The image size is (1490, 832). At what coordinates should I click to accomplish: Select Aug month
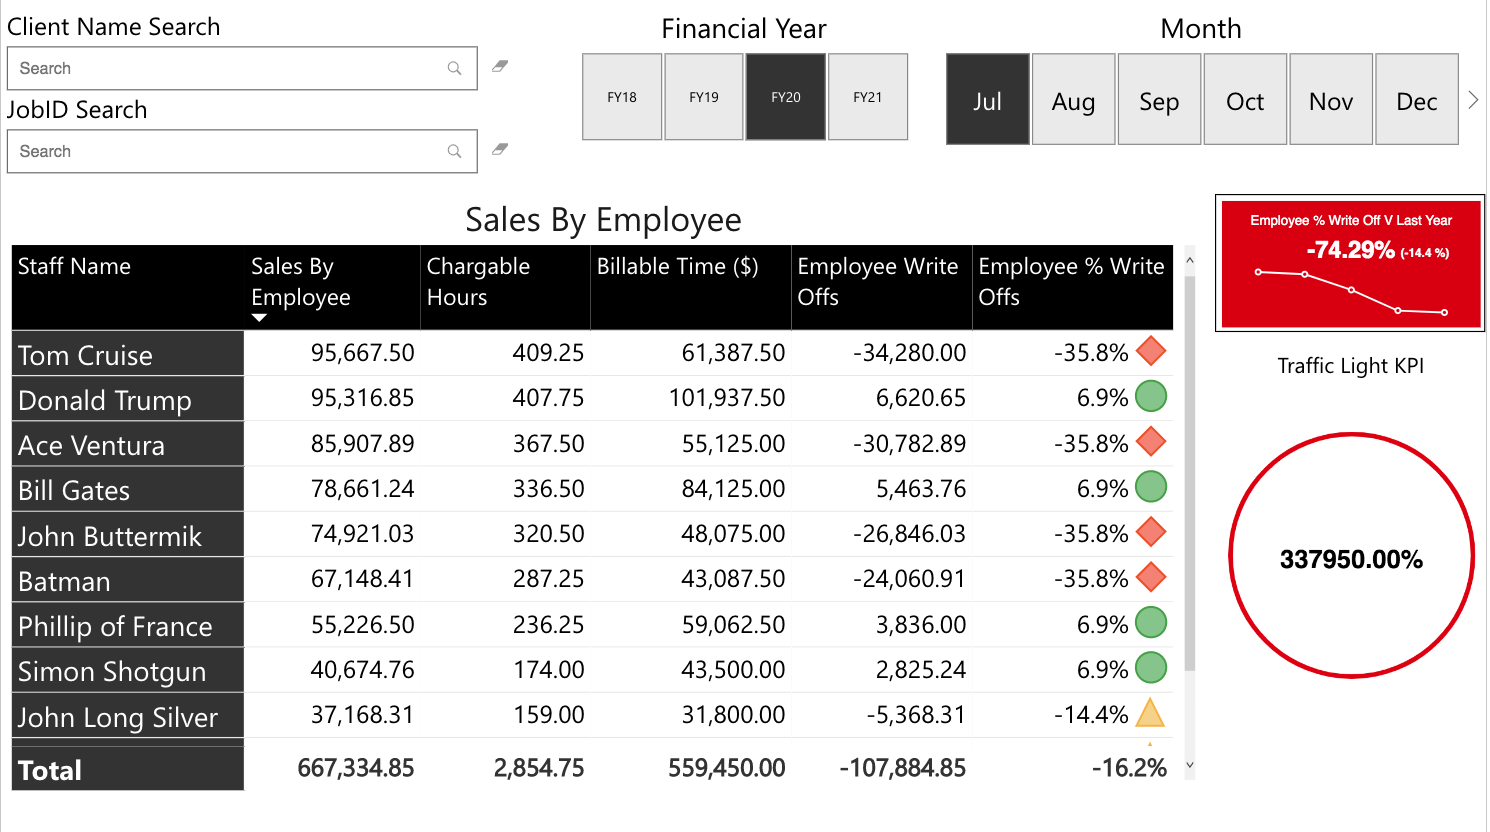1074,100
